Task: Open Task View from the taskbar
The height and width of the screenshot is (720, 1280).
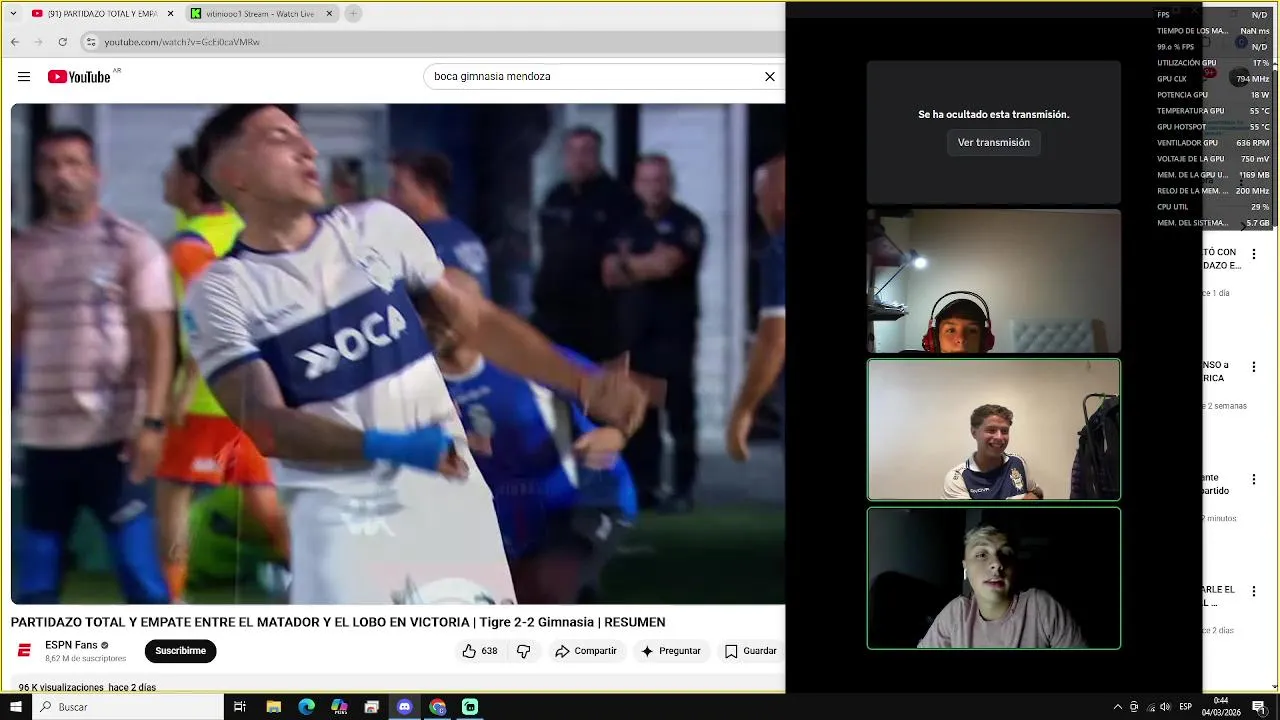Action: pos(240,707)
